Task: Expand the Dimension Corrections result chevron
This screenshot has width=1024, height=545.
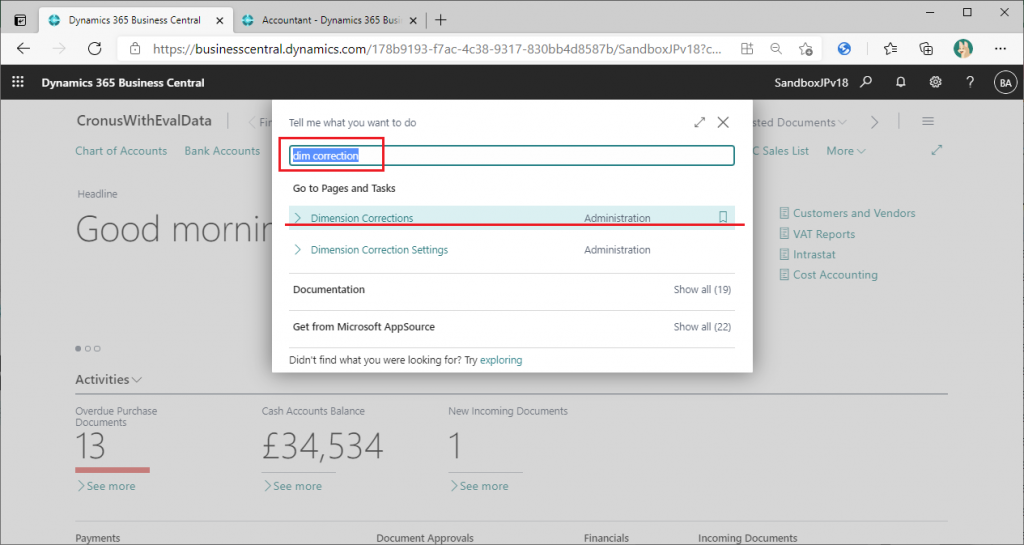Action: [298, 218]
